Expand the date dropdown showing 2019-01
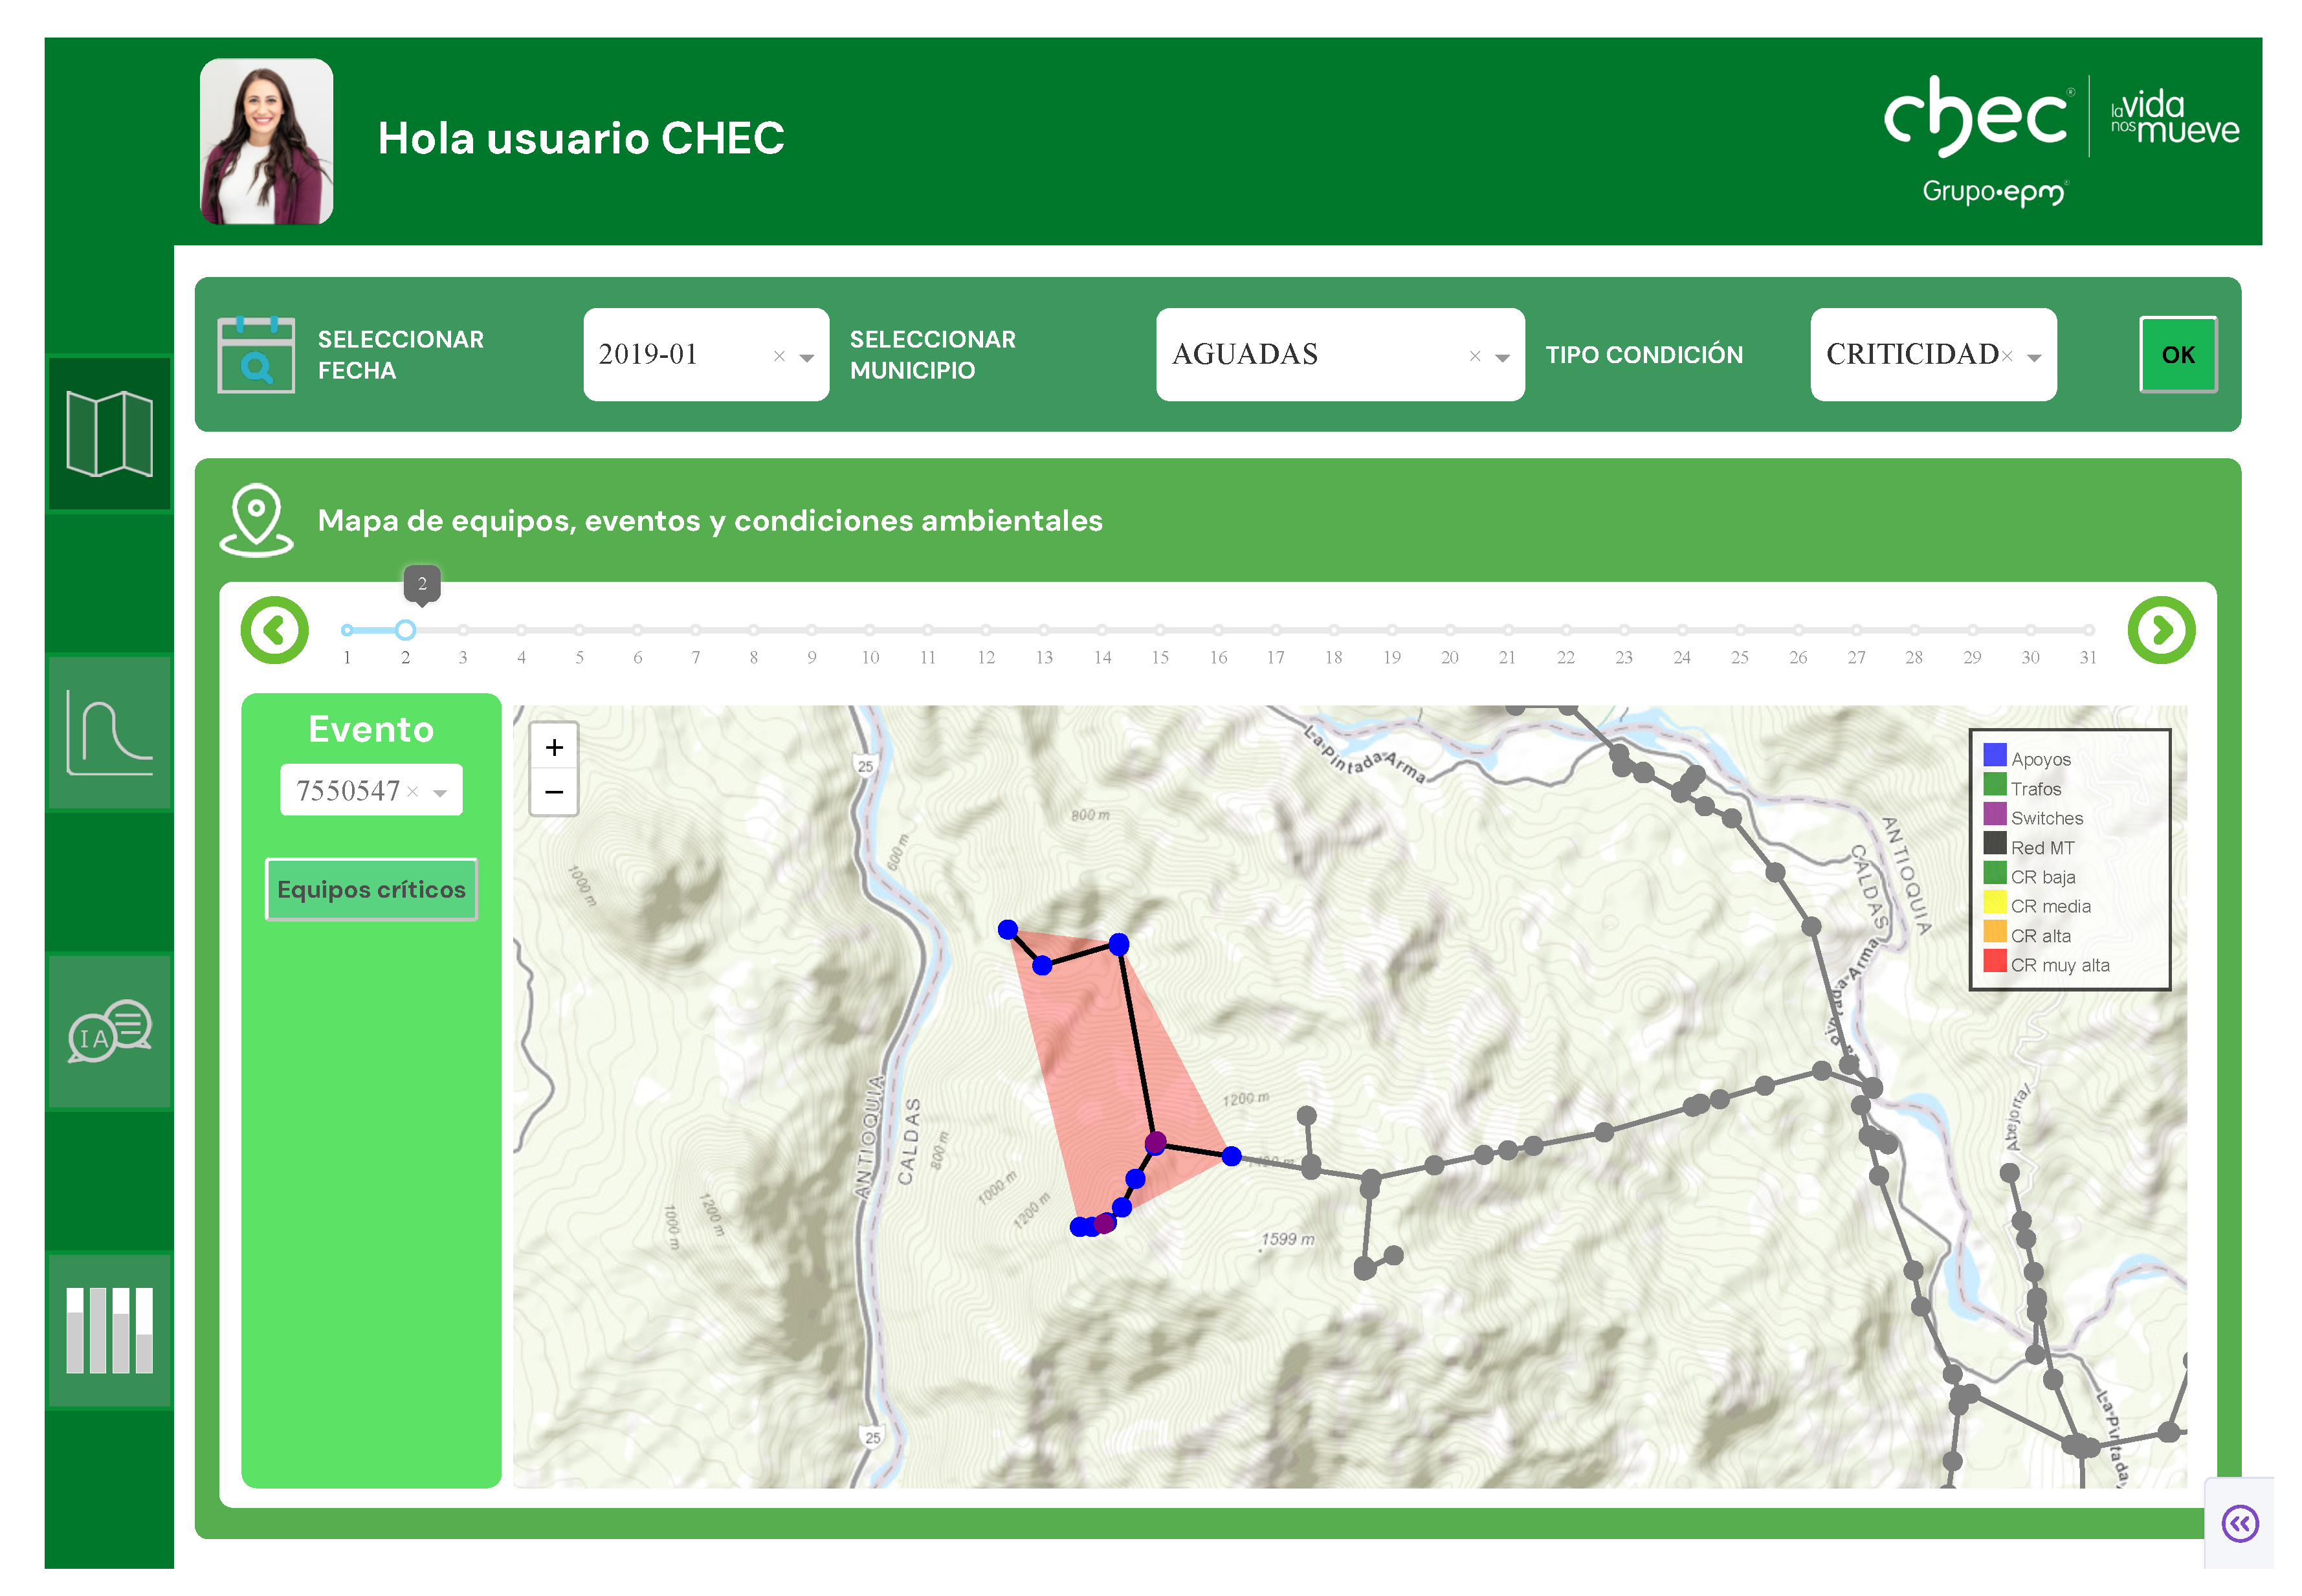Image resolution: width=2302 pixels, height=1596 pixels. click(x=807, y=357)
